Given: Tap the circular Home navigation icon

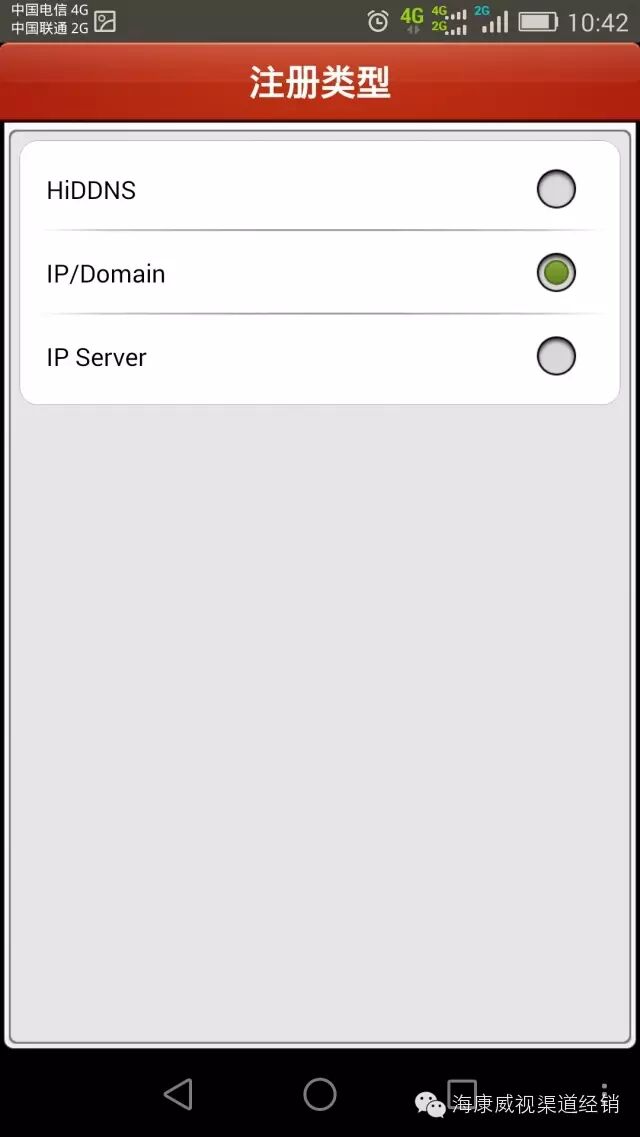Looking at the screenshot, I should (x=320, y=1093).
